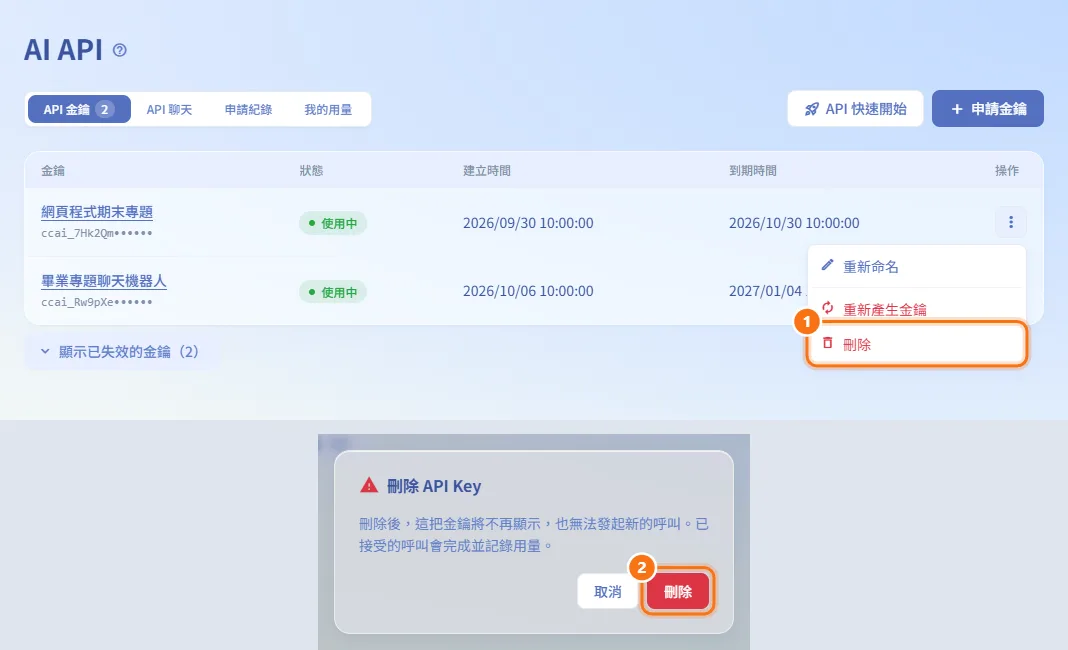The image size is (1068, 650).
Task: Click creation time 2026/10/06 10:00:00
Action: click(528, 291)
